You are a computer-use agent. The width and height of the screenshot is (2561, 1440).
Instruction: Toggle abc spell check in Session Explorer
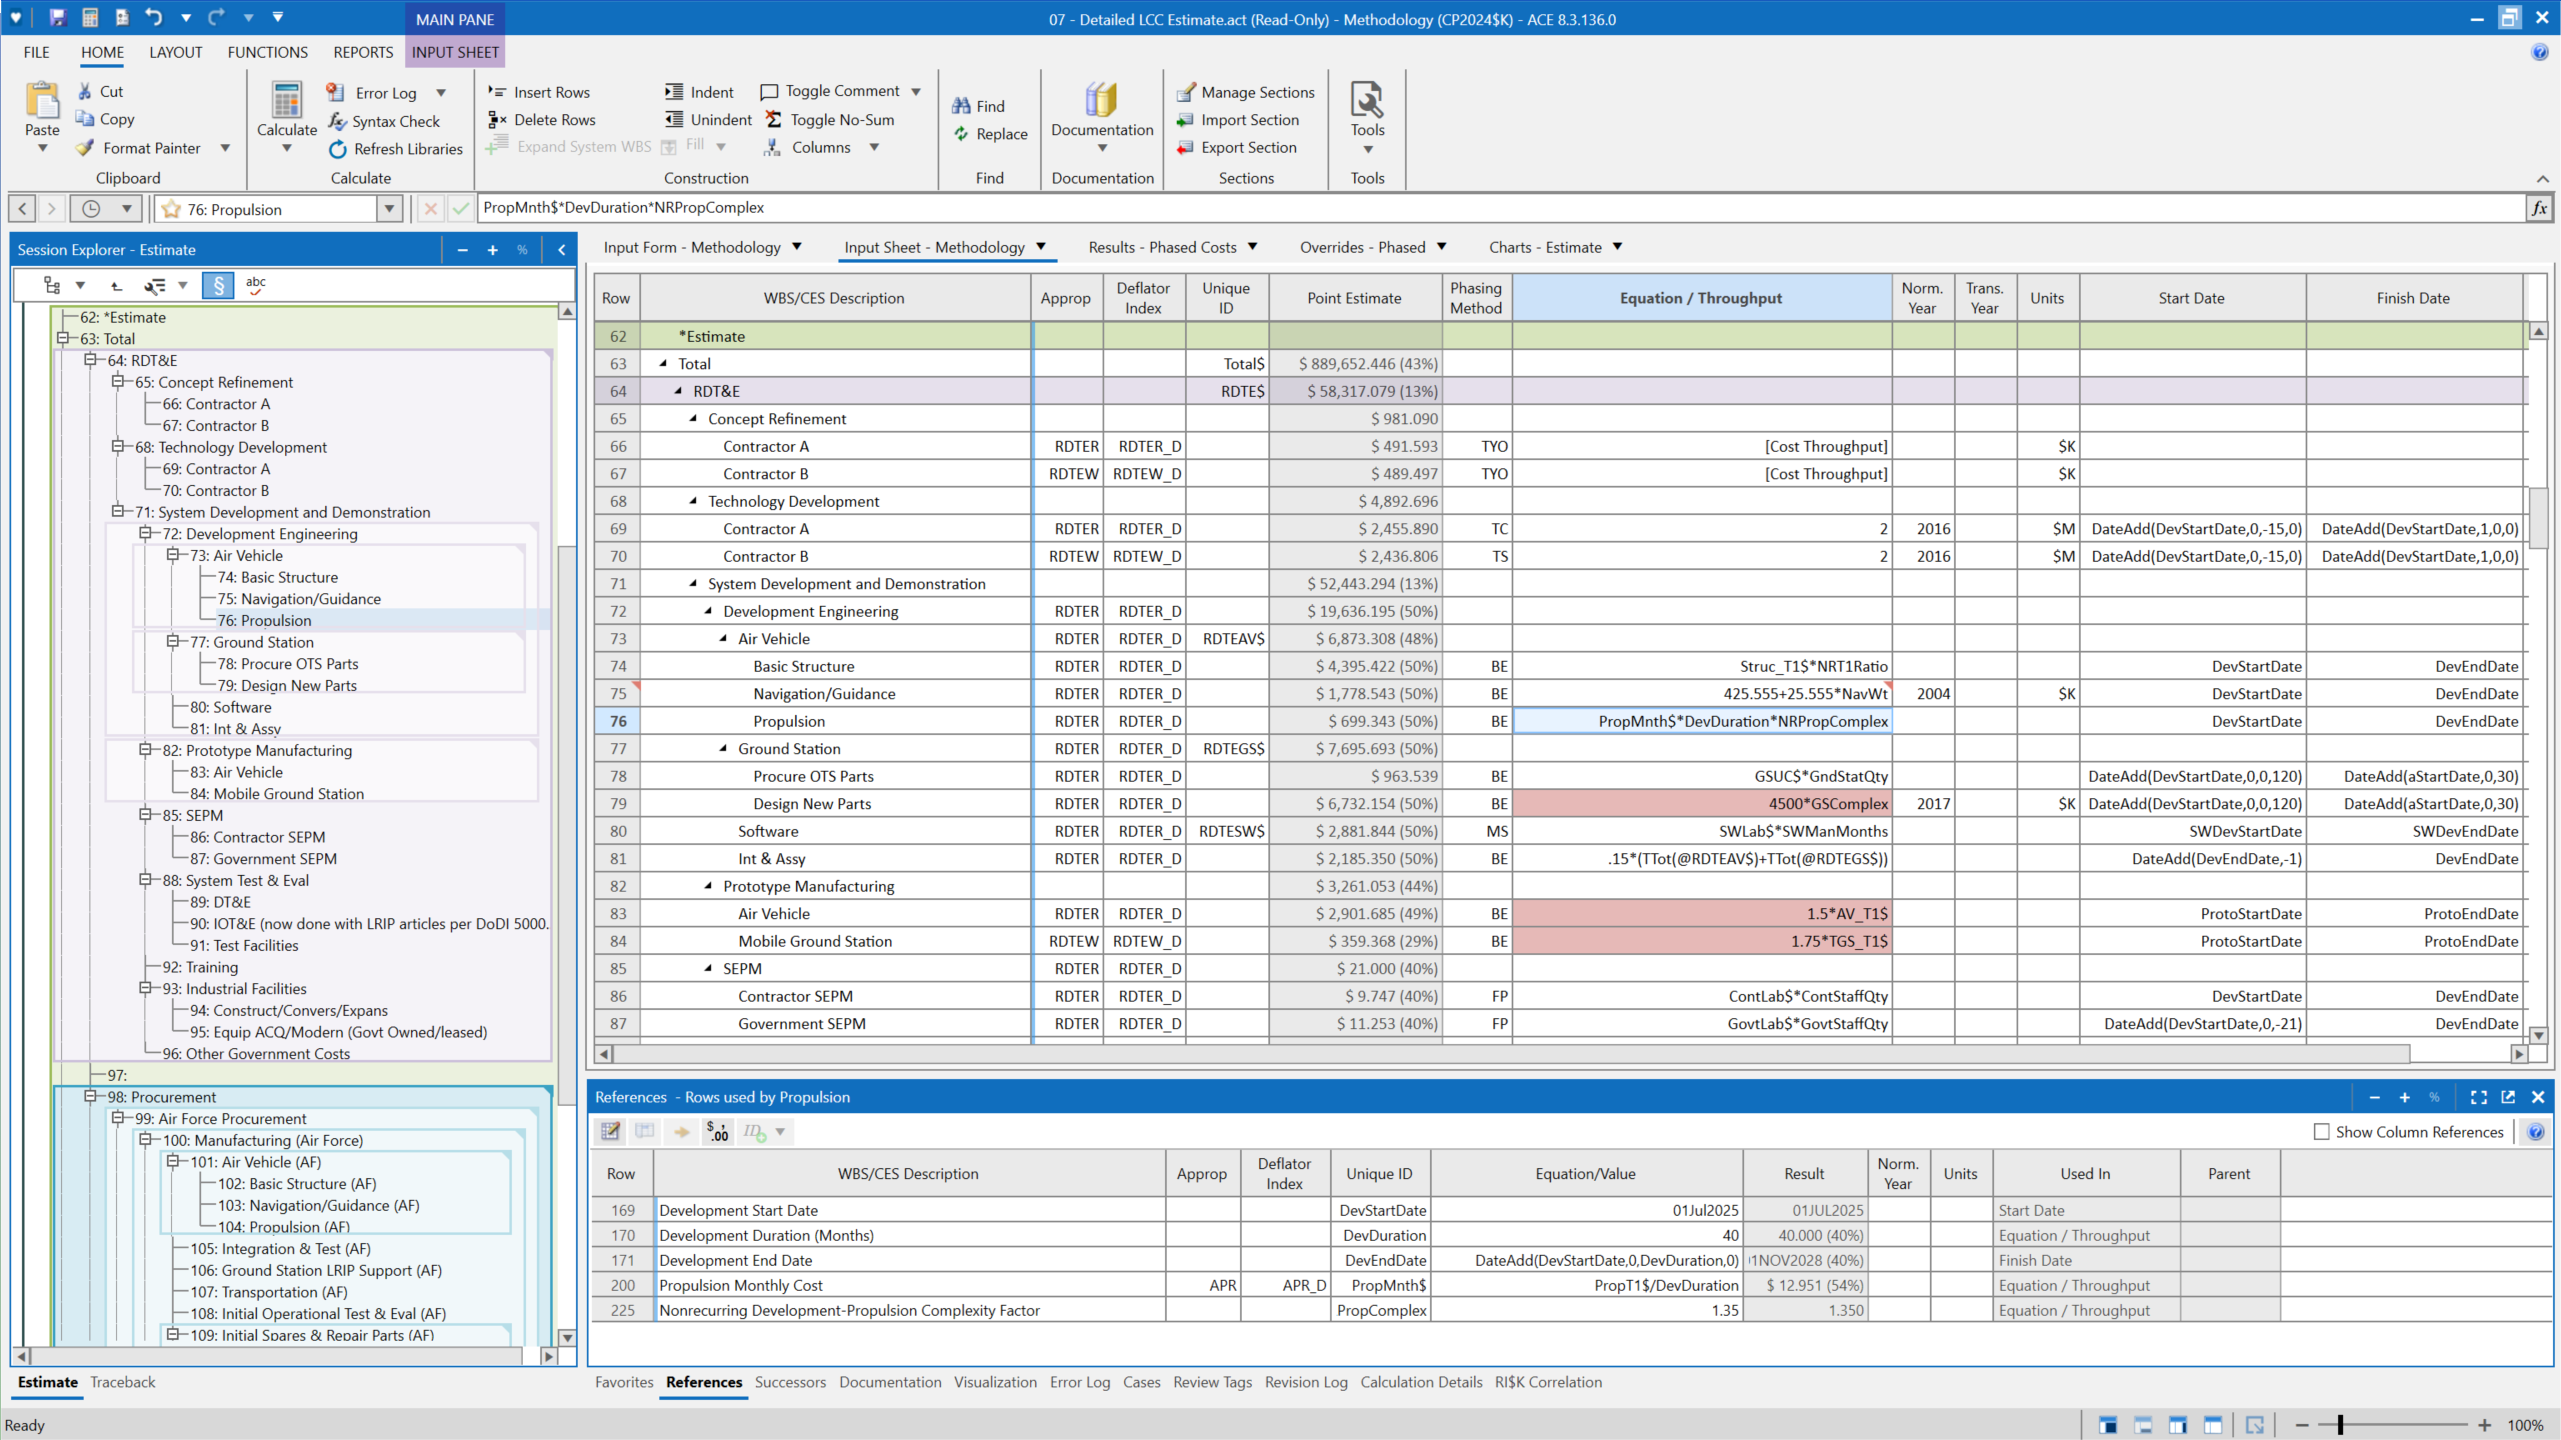(256, 286)
